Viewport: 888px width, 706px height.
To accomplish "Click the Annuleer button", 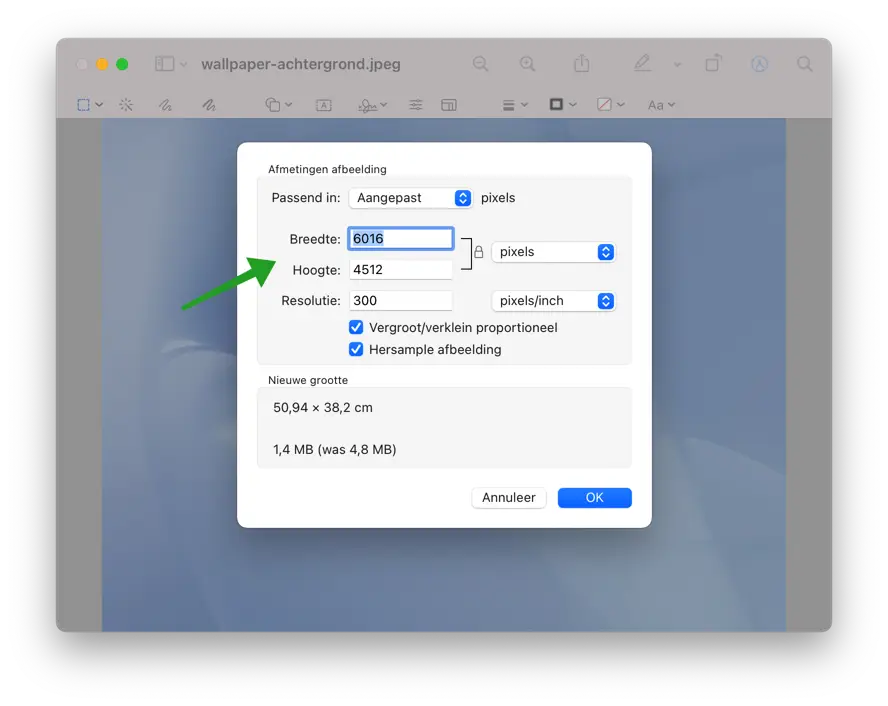I will click(x=509, y=498).
